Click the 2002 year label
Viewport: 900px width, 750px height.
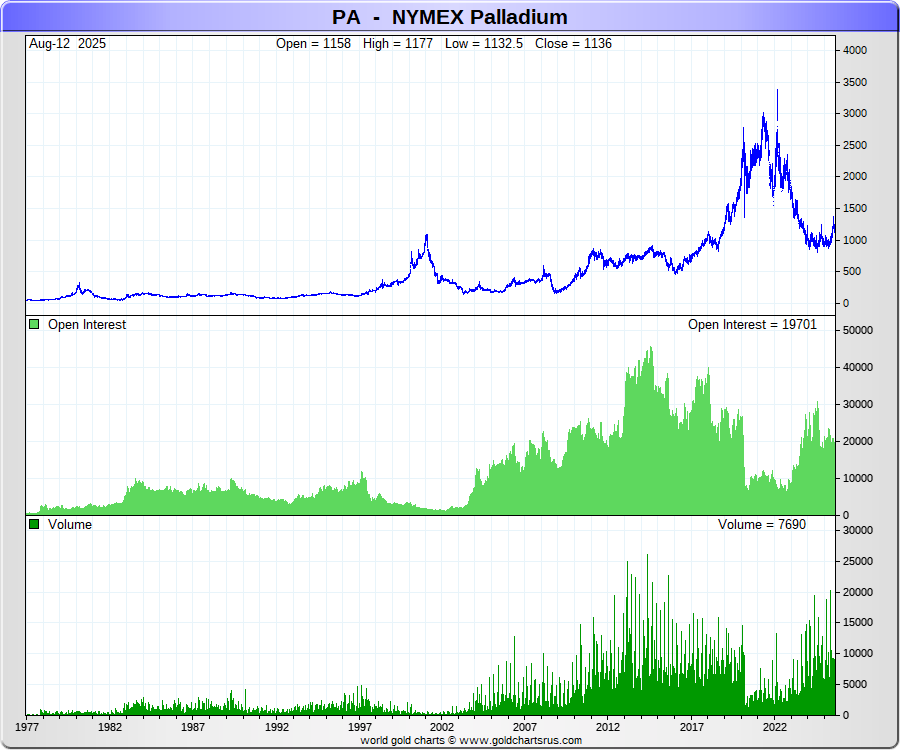pyautogui.click(x=441, y=727)
